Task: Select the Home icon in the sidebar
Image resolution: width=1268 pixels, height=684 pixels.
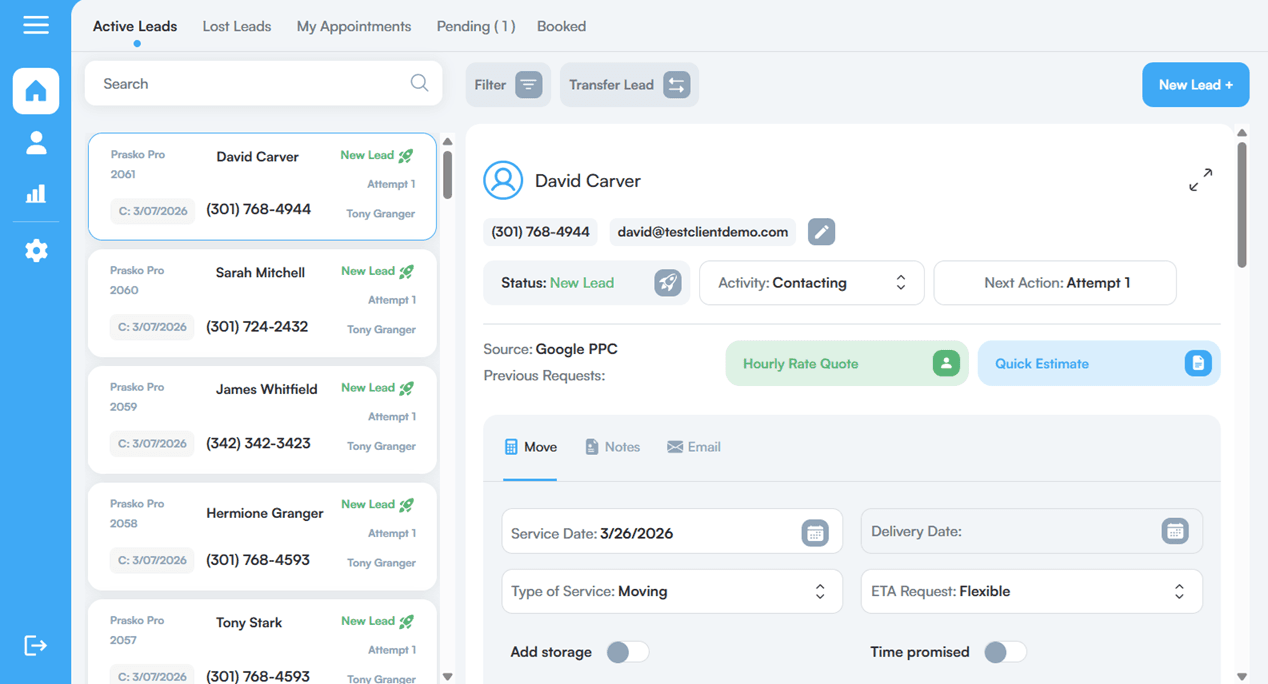Action: [x=36, y=91]
